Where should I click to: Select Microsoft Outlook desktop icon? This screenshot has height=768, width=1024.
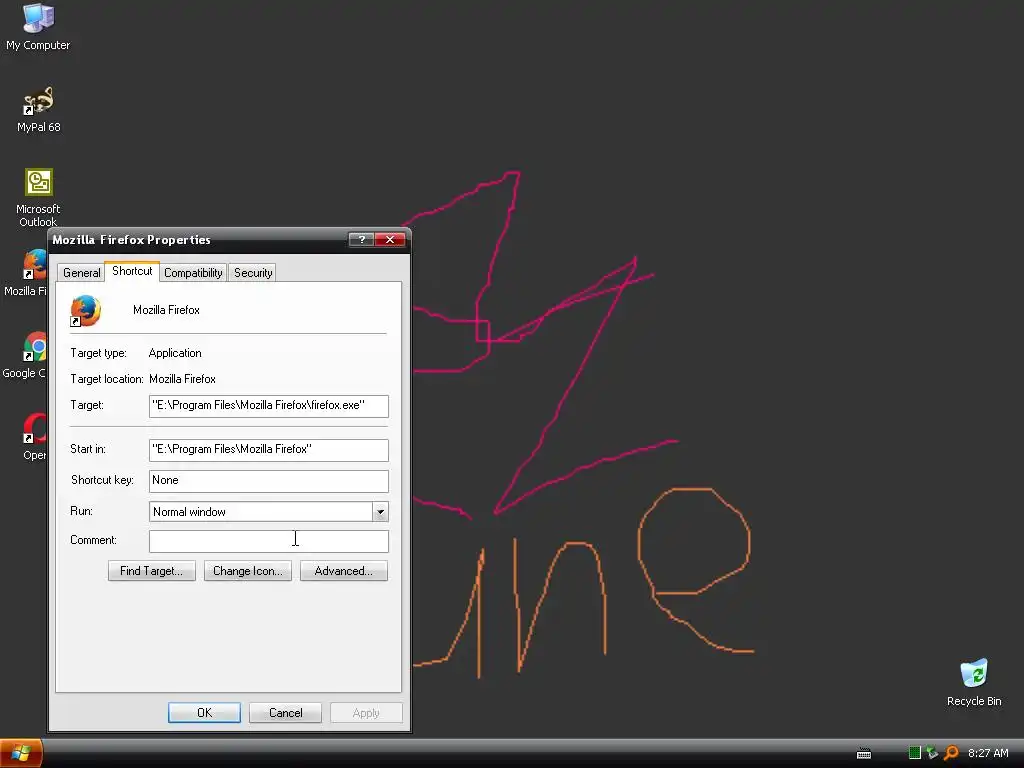[38, 197]
